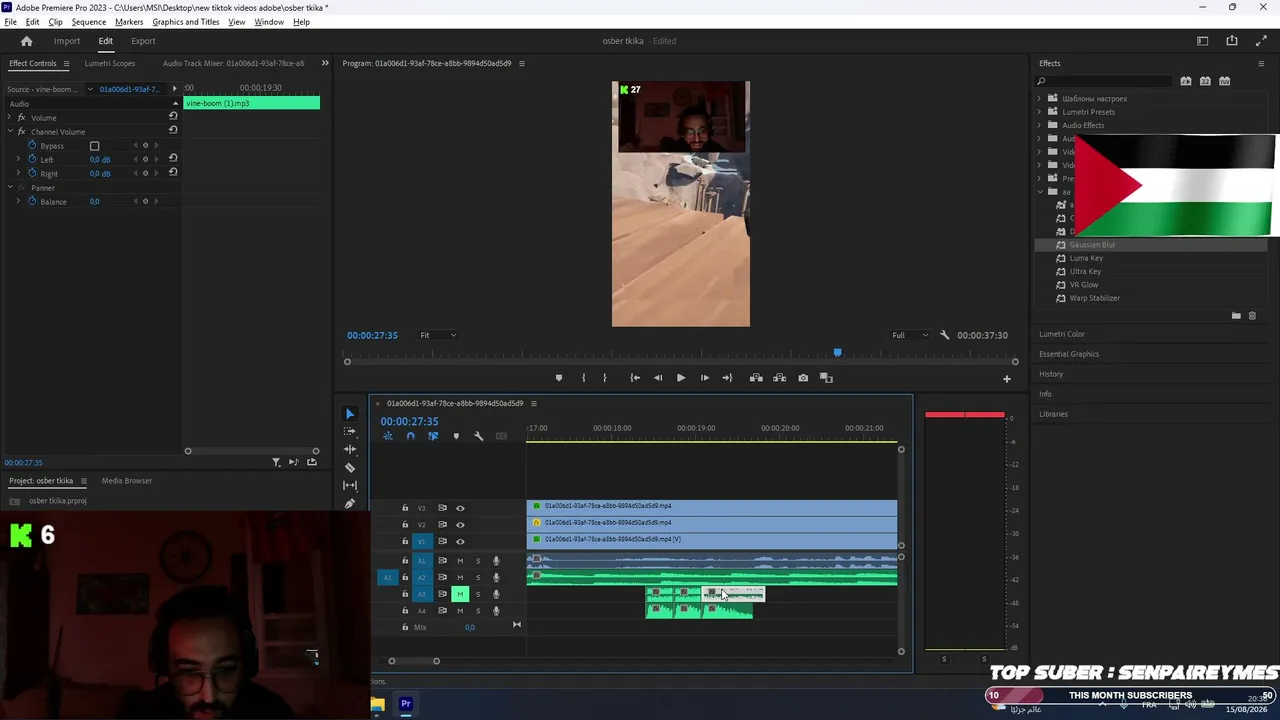Step back one frame

(658, 378)
